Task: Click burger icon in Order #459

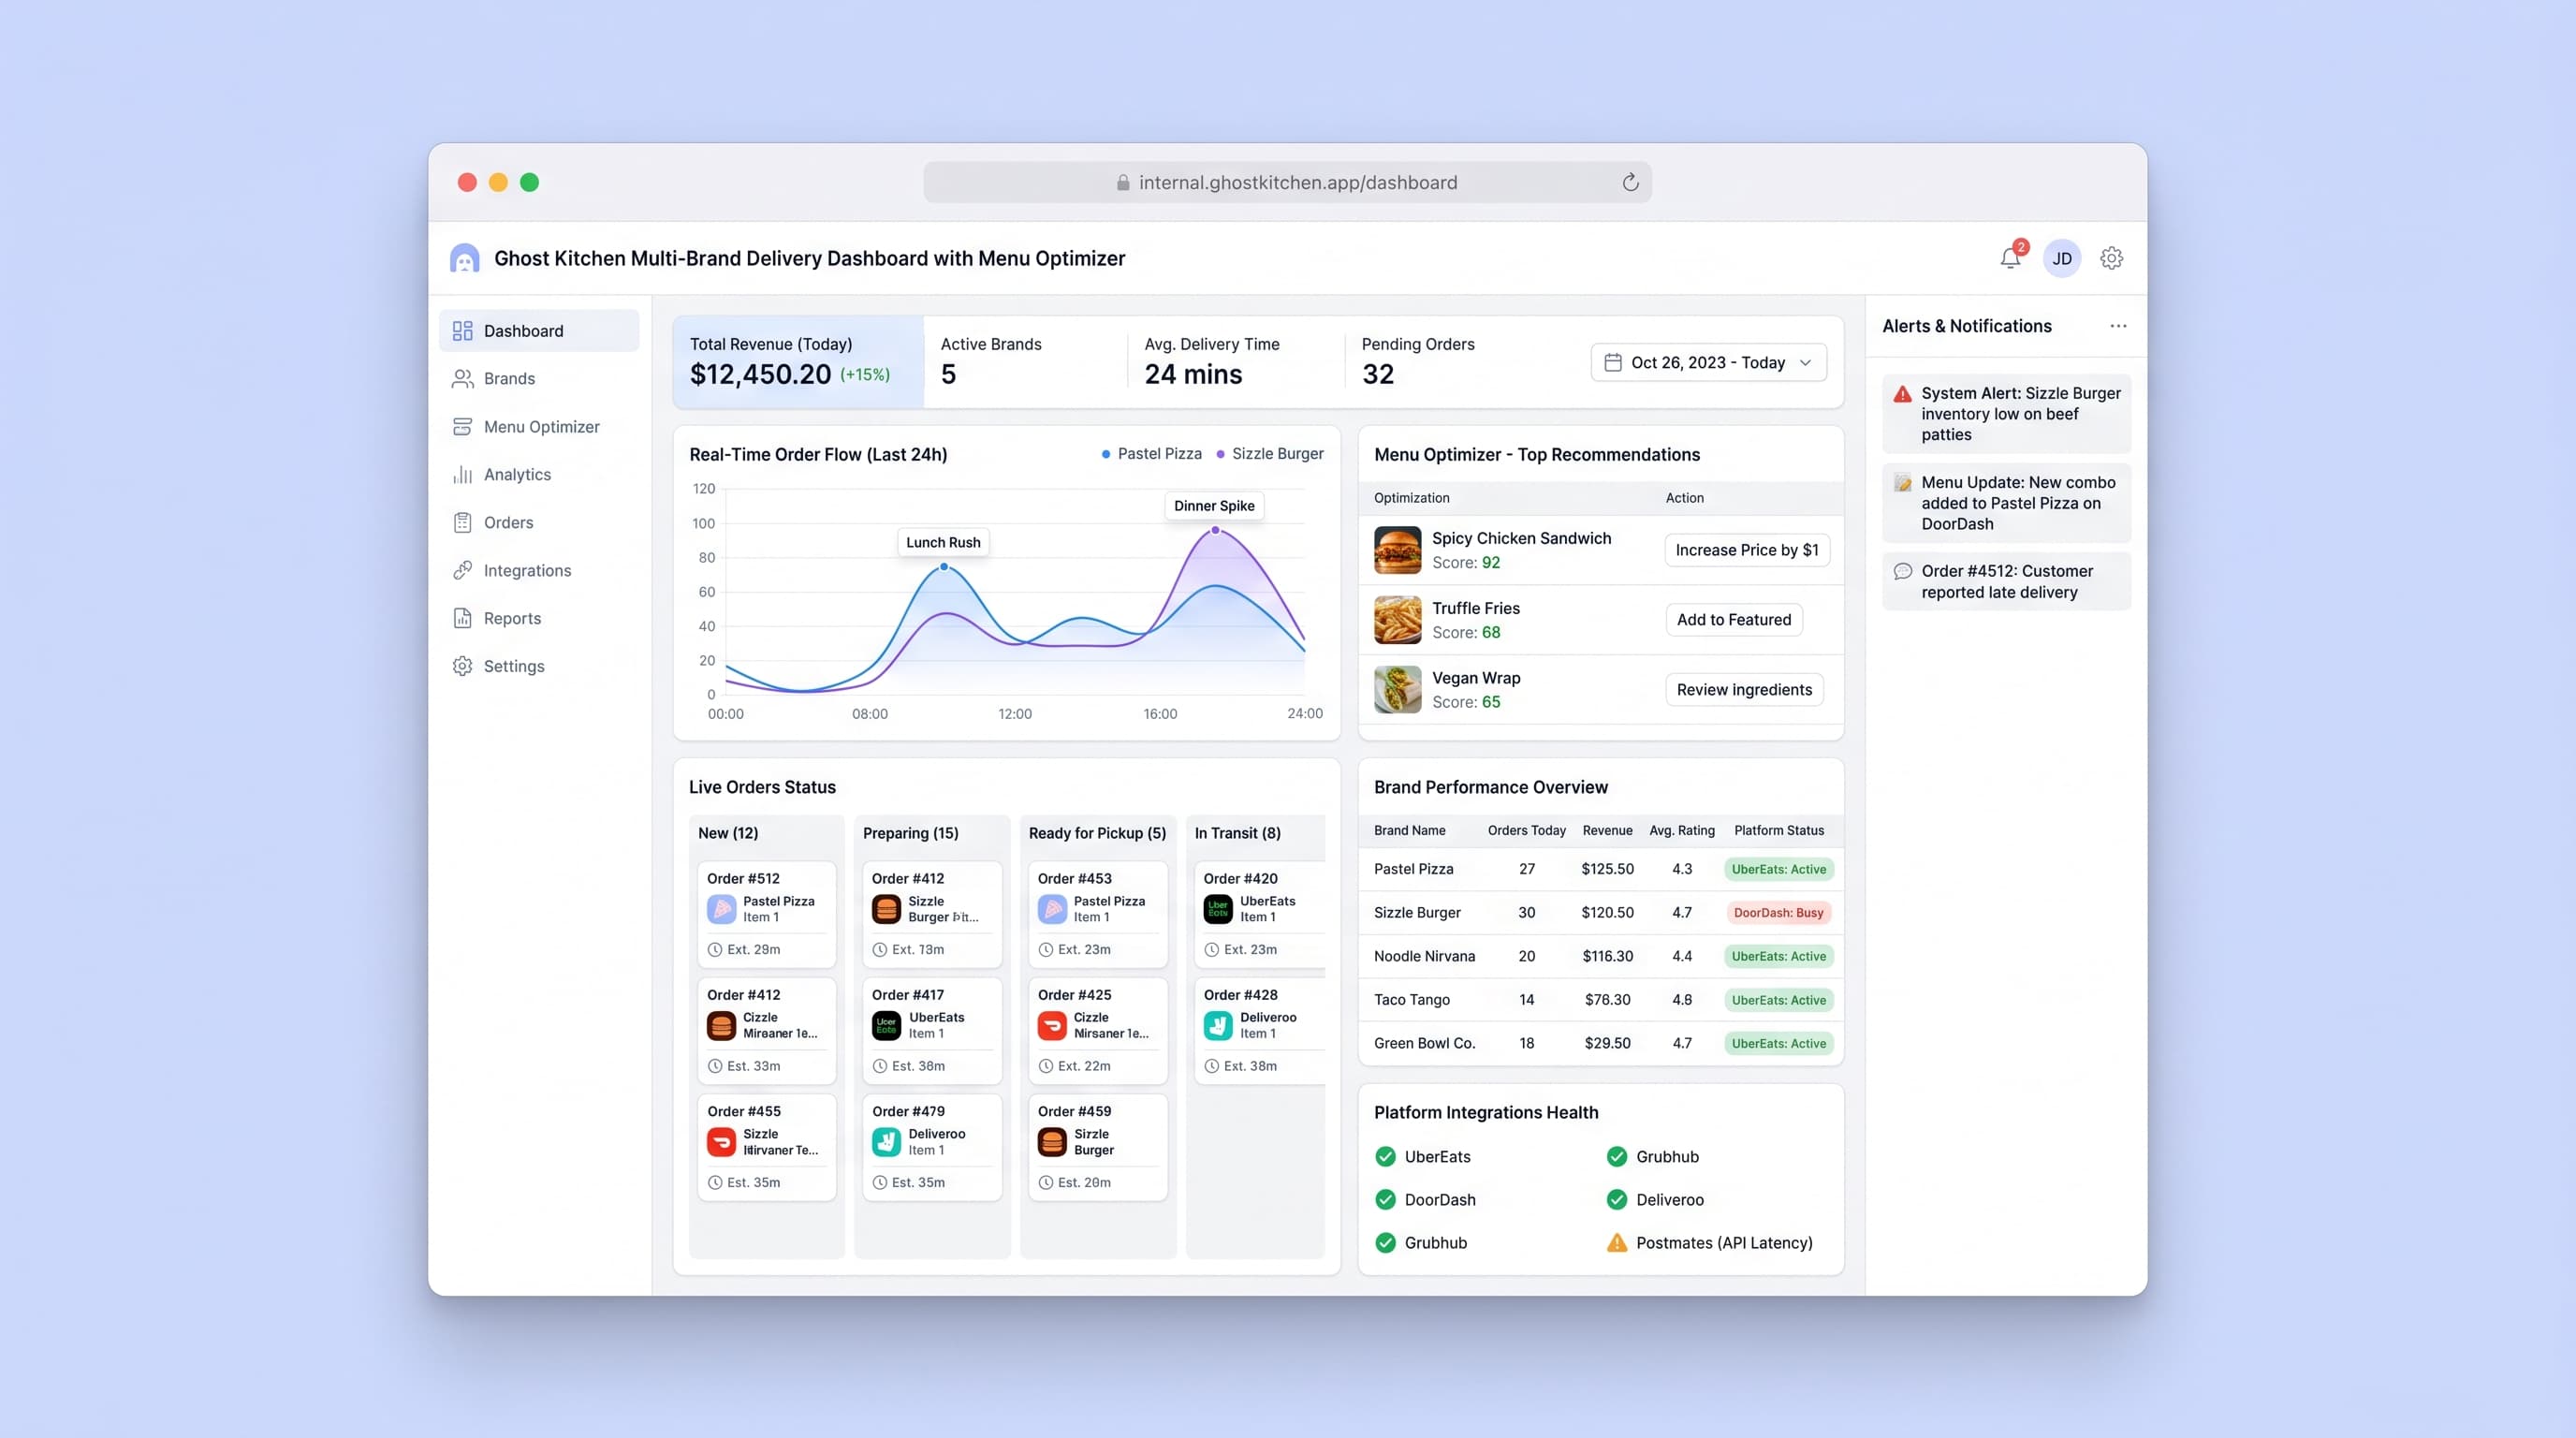Action: pyautogui.click(x=1052, y=1142)
